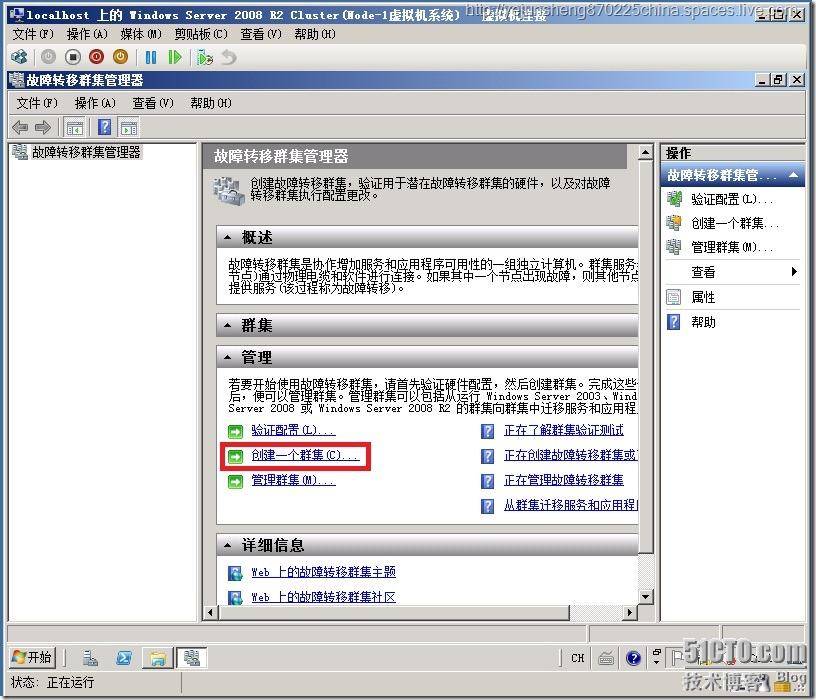The image size is (816, 700).
Task: Click the horizontal scrollbar left arrow
Action: click(210, 613)
